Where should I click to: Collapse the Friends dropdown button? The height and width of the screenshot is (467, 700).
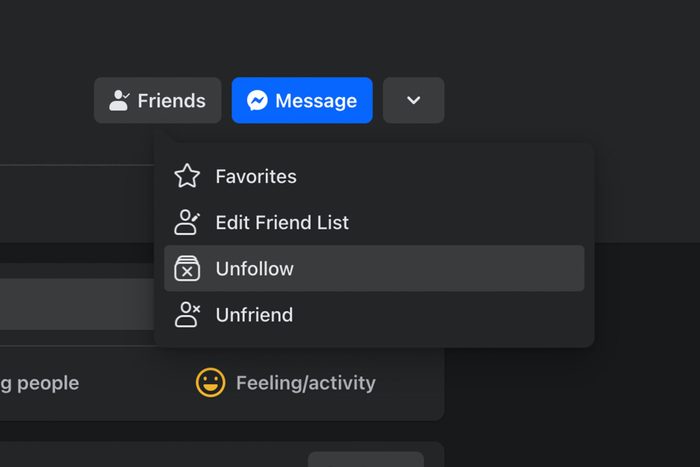(x=158, y=101)
